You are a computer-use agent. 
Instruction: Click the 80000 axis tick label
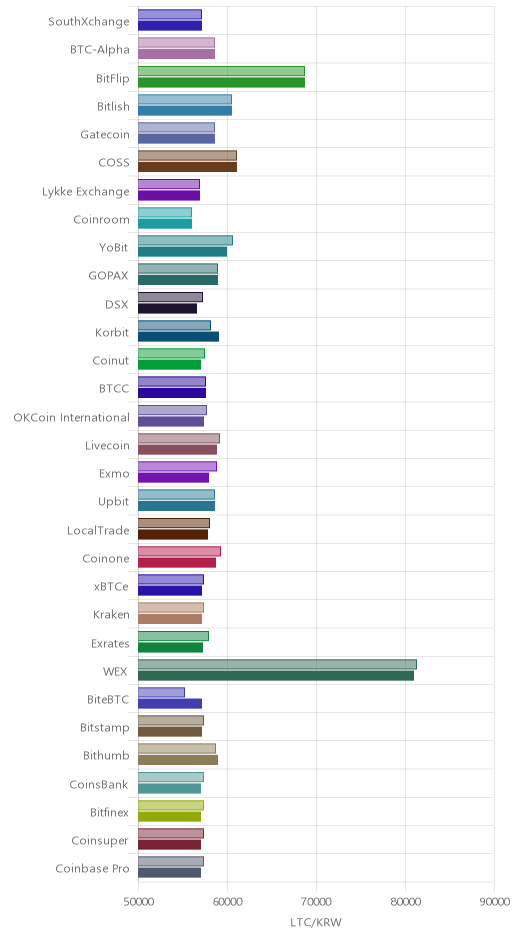tap(405, 902)
